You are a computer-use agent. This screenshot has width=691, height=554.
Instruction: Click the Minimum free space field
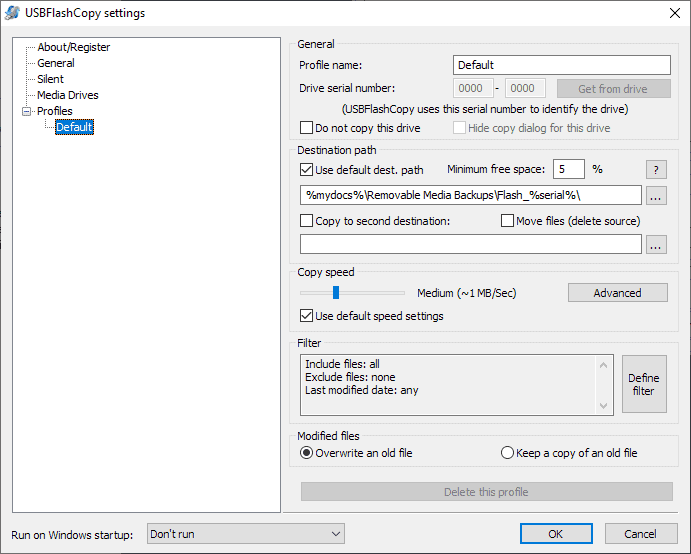click(568, 169)
